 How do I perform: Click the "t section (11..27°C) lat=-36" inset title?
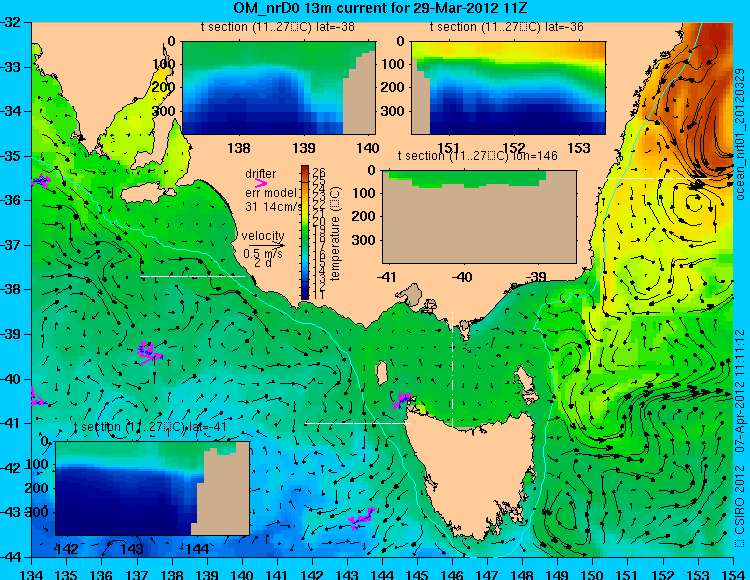[x=507, y=27]
